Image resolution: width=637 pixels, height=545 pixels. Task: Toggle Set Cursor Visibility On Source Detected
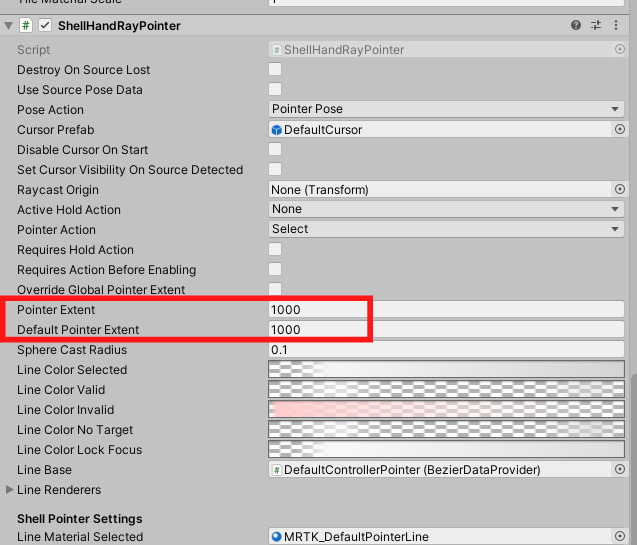pos(275,169)
